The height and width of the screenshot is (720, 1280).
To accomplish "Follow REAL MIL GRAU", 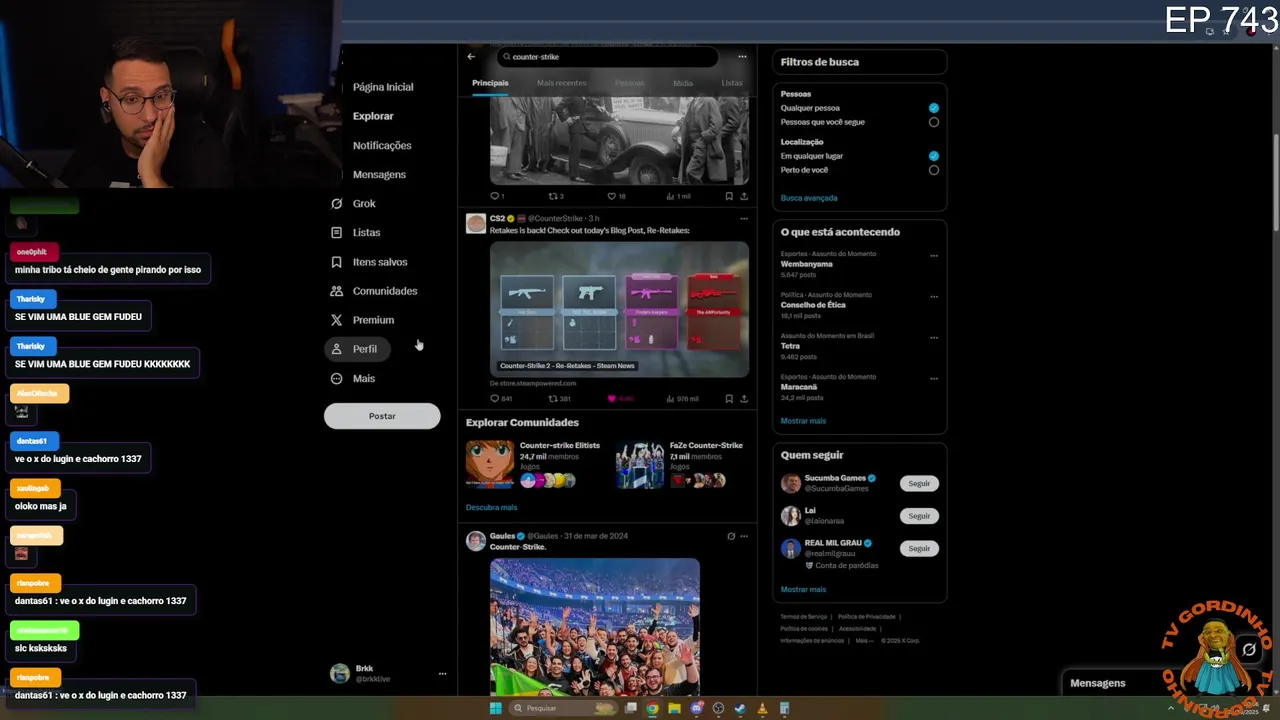I will click(919, 549).
